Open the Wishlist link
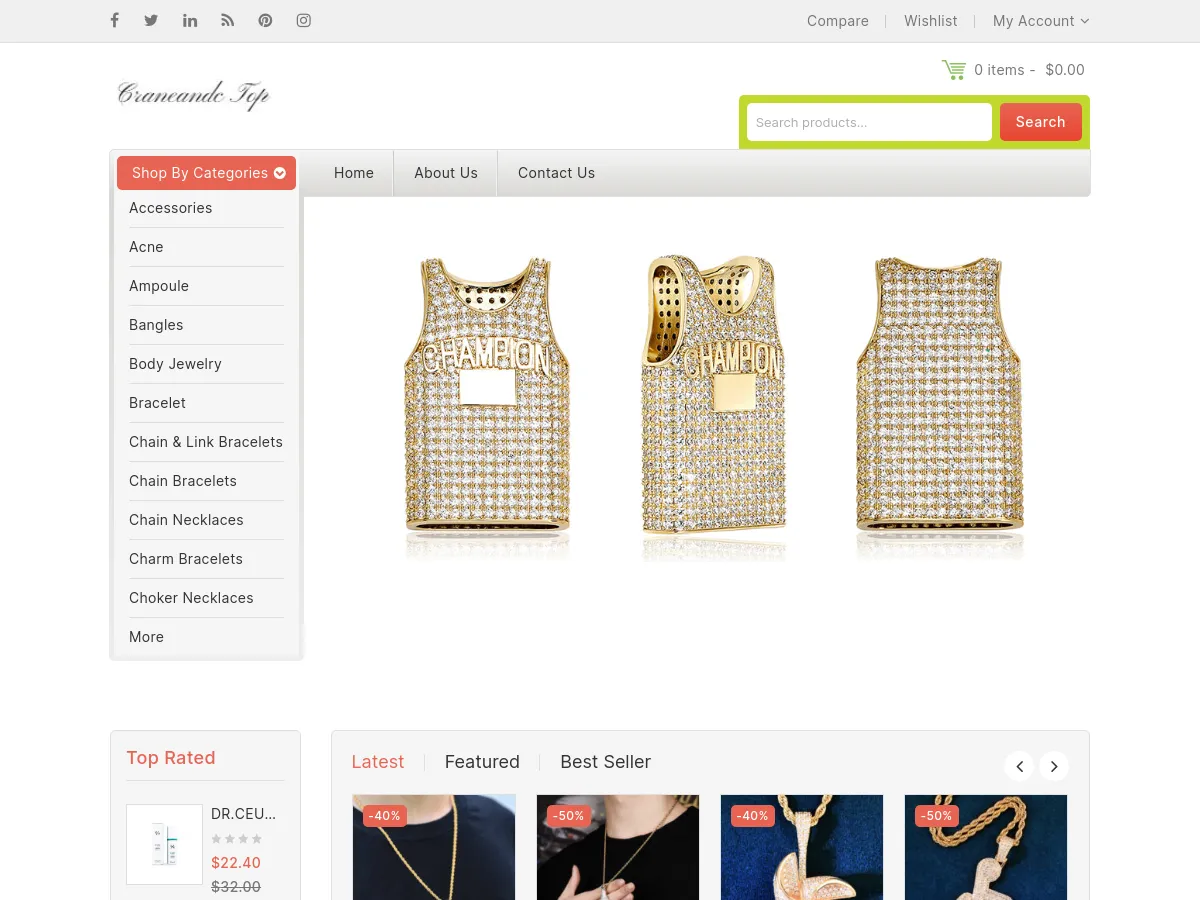The image size is (1200, 900). tap(930, 21)
